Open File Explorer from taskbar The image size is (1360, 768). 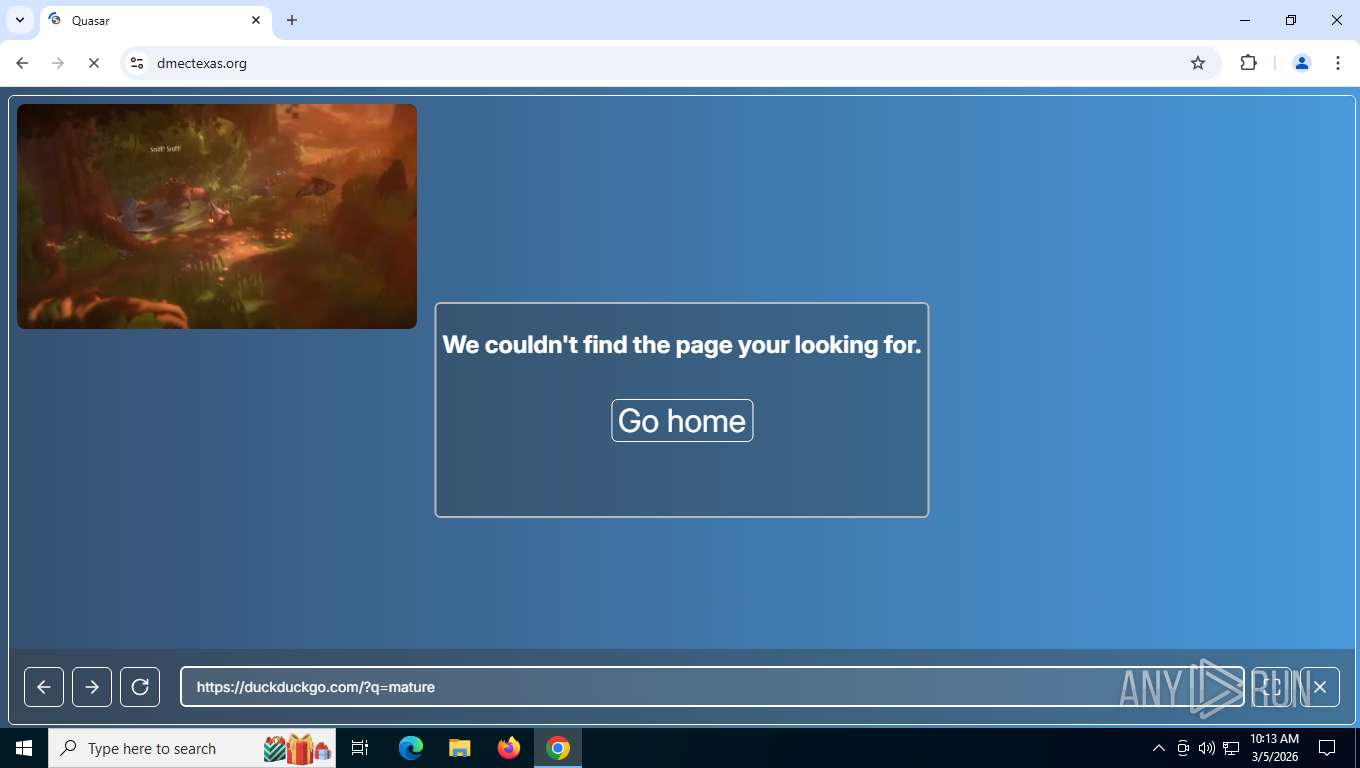point(460,748)
